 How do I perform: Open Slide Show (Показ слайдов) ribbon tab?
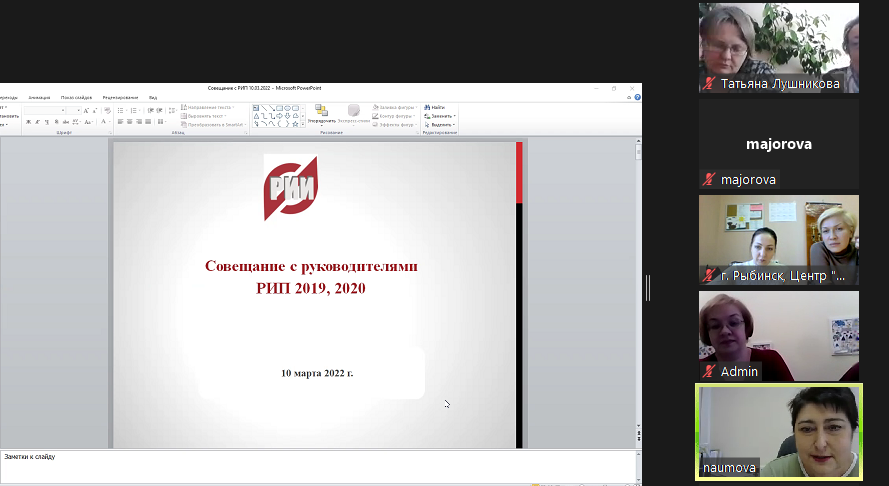pyautogui.click(x=76, y=98)
